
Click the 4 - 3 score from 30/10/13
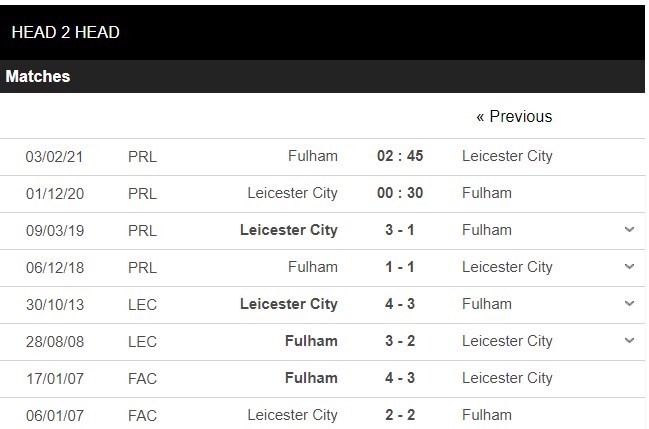(x=400, y=304)
